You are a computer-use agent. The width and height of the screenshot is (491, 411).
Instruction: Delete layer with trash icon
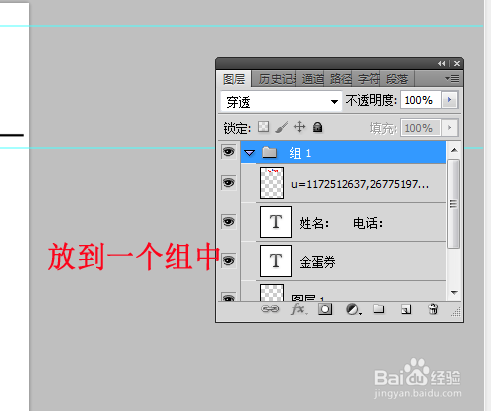pos(433,309)
